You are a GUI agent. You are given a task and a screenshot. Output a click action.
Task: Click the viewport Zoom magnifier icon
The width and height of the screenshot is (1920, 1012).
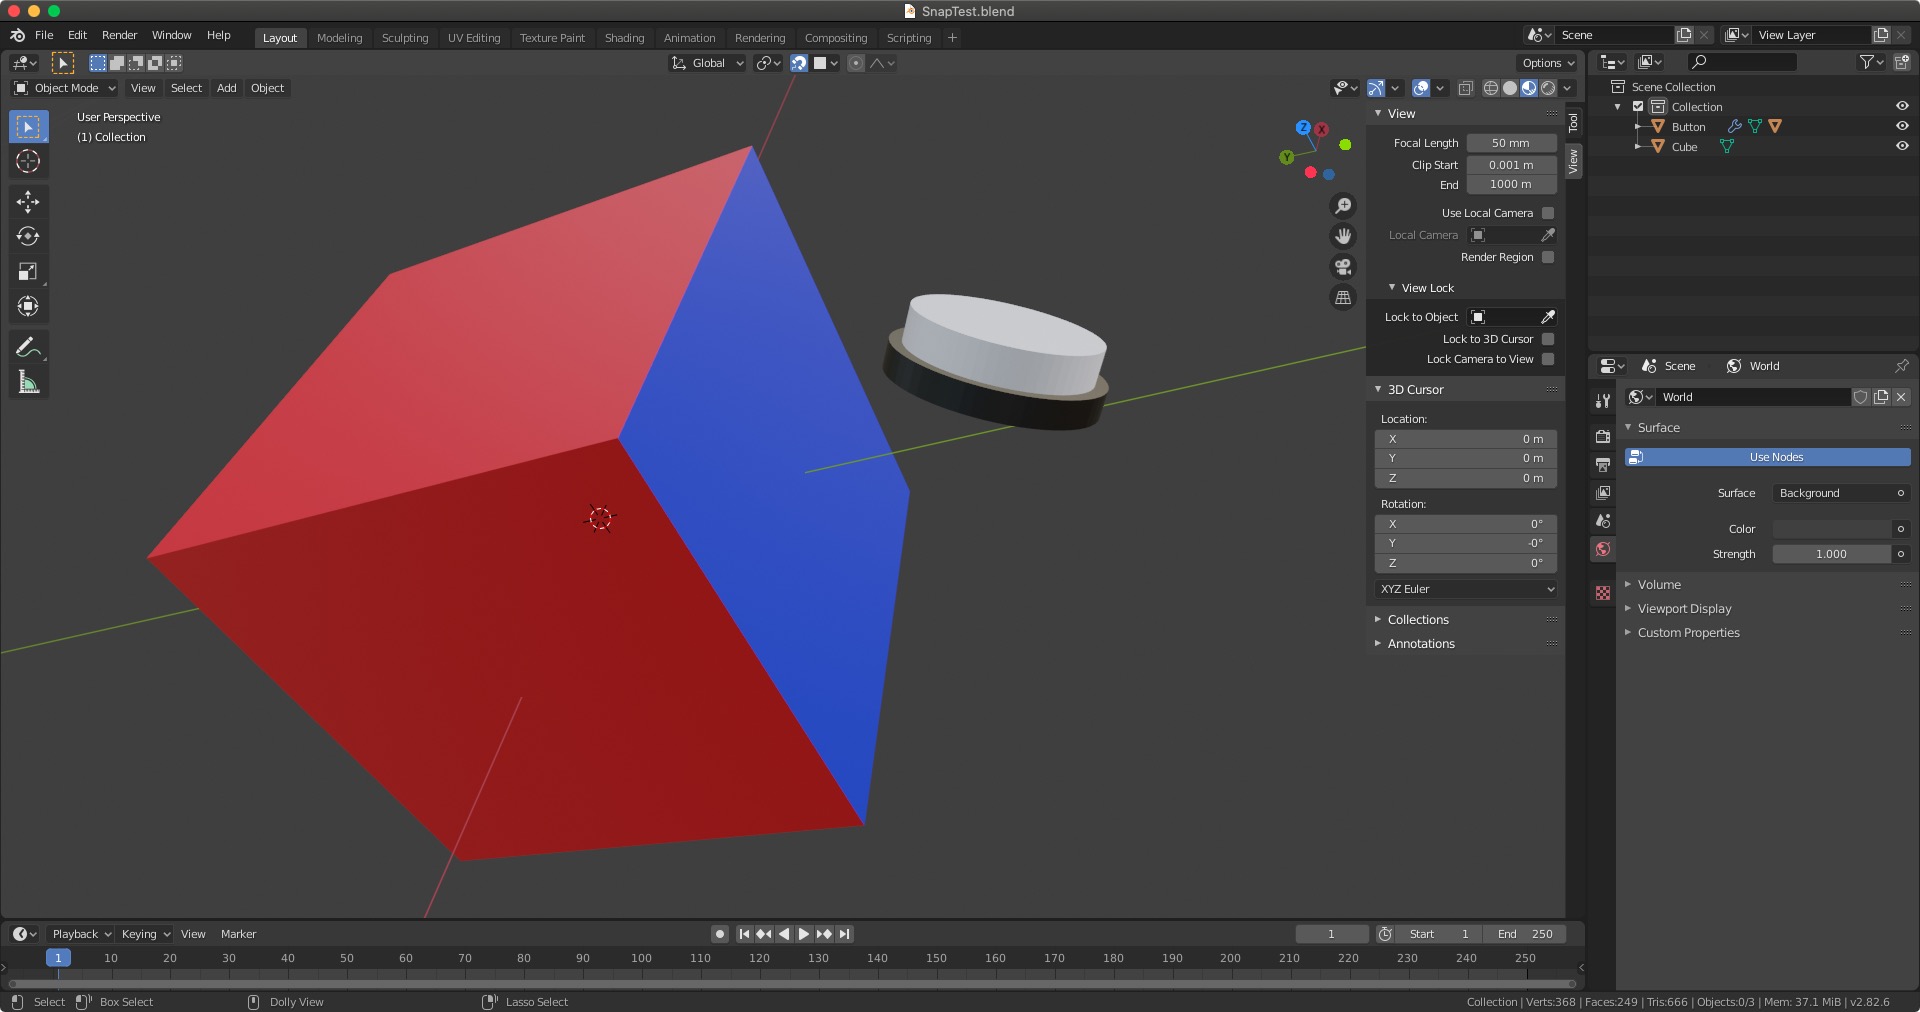[1343, 205]
